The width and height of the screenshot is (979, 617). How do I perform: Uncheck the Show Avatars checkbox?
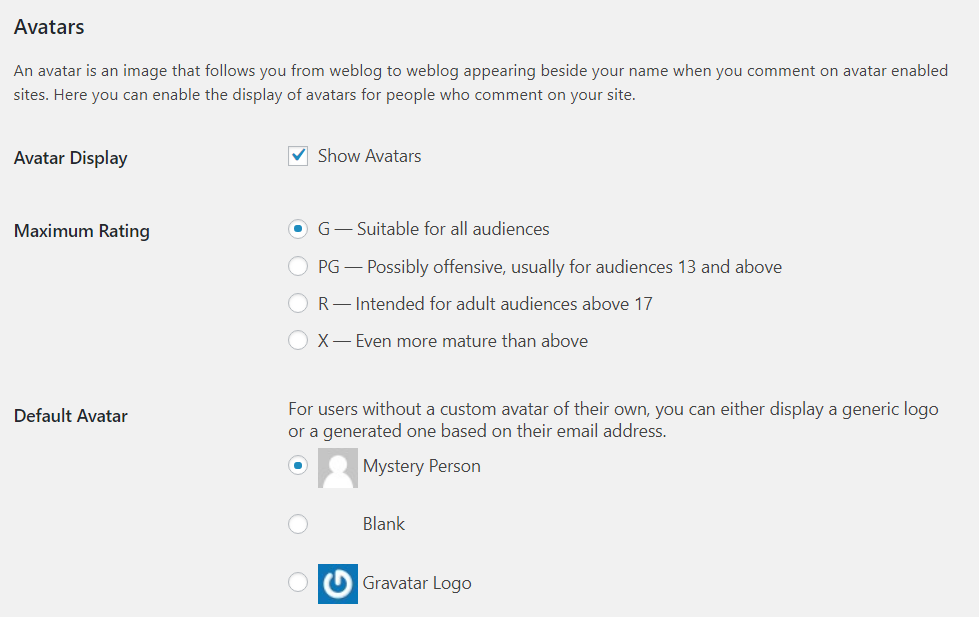[297, 155]
